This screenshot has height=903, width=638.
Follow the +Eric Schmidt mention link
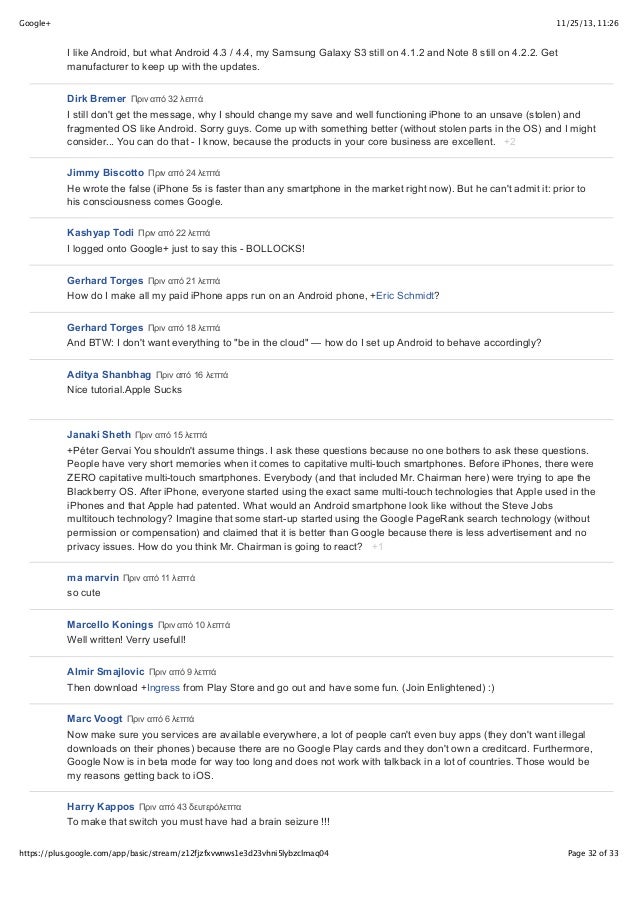pyautogui.click(x=405, y=296)
